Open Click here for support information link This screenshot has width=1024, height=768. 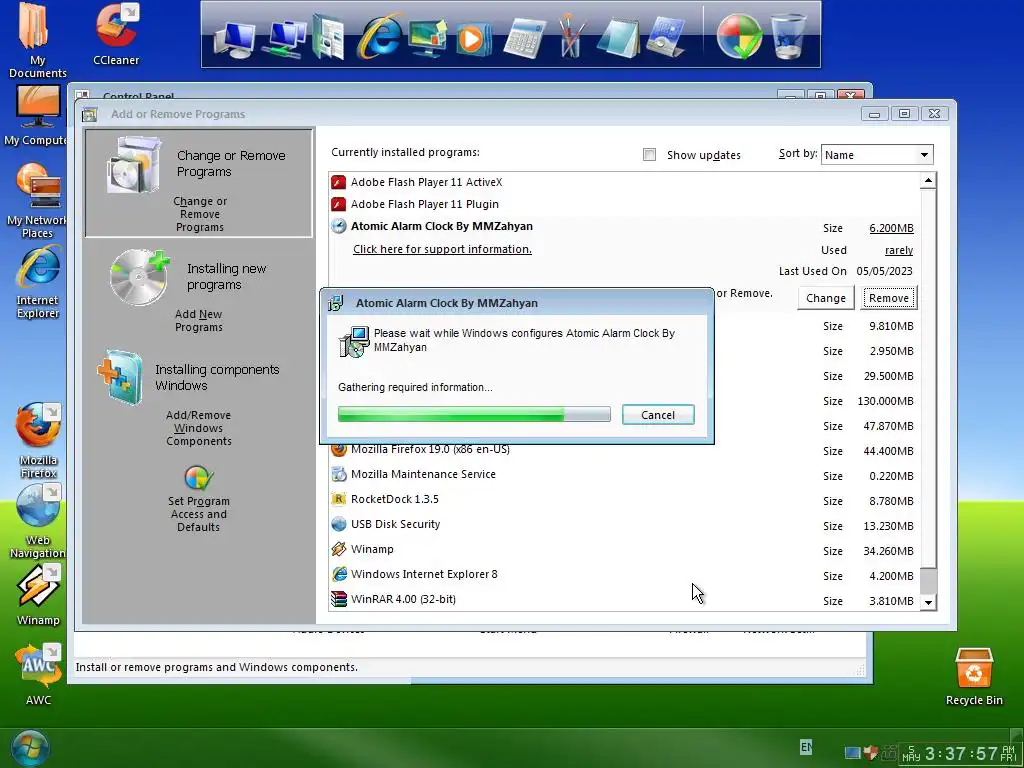click(442, 249)
